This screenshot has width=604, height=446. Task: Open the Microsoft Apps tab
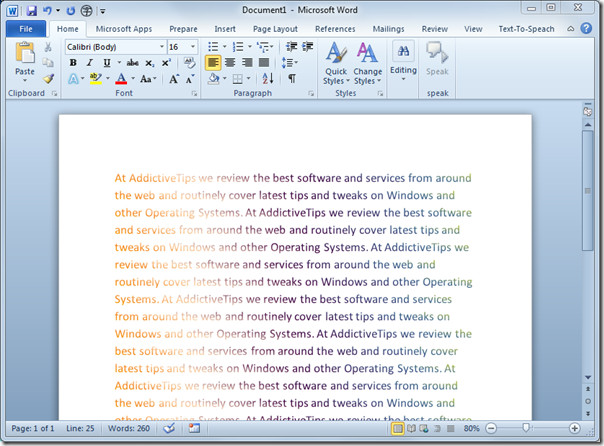(x=124, y=29)
